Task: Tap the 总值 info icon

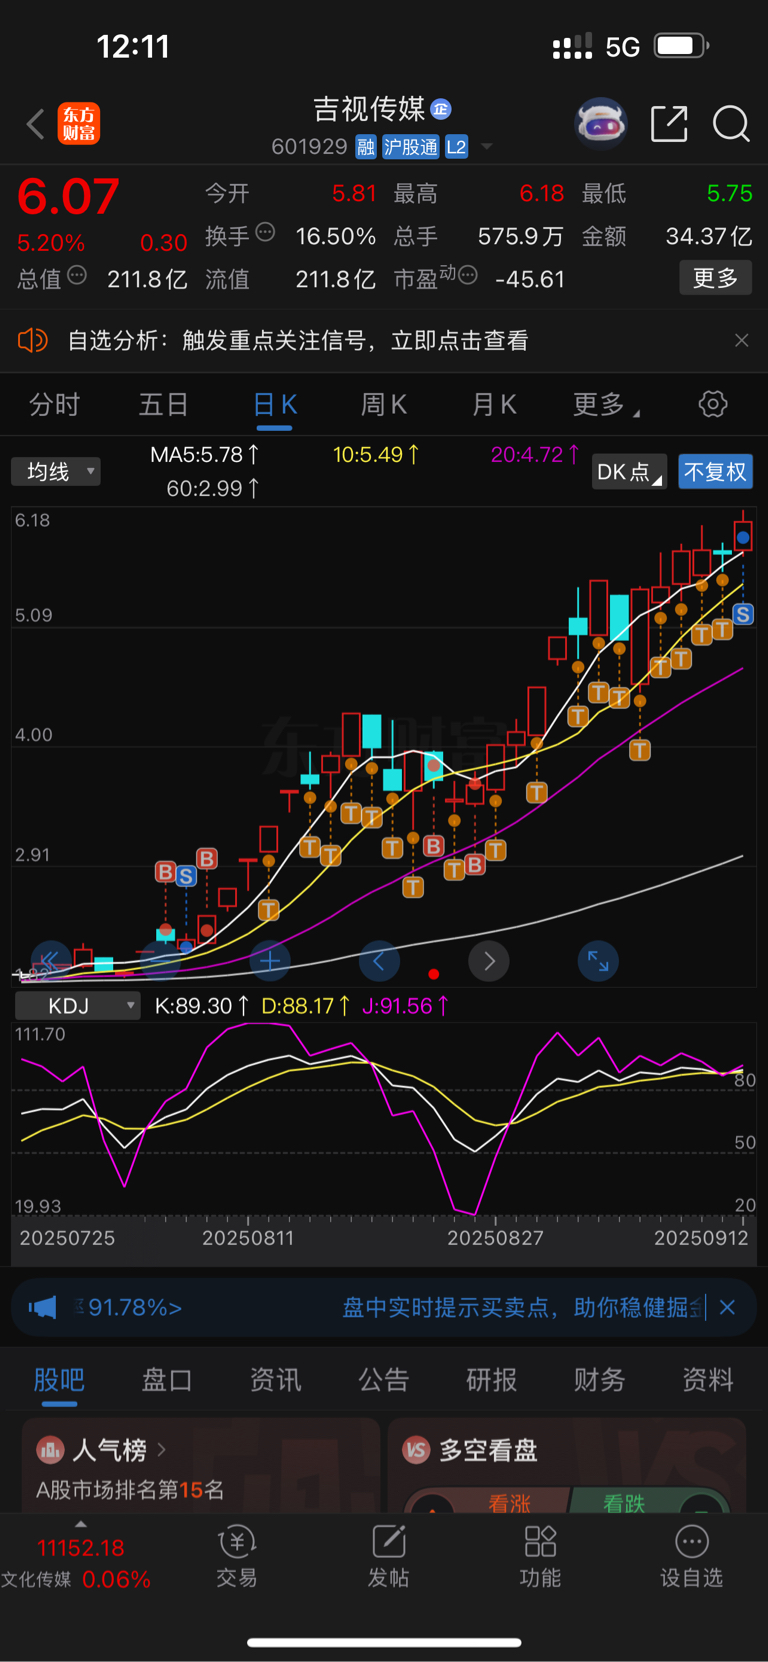Action: pos(77,275)
